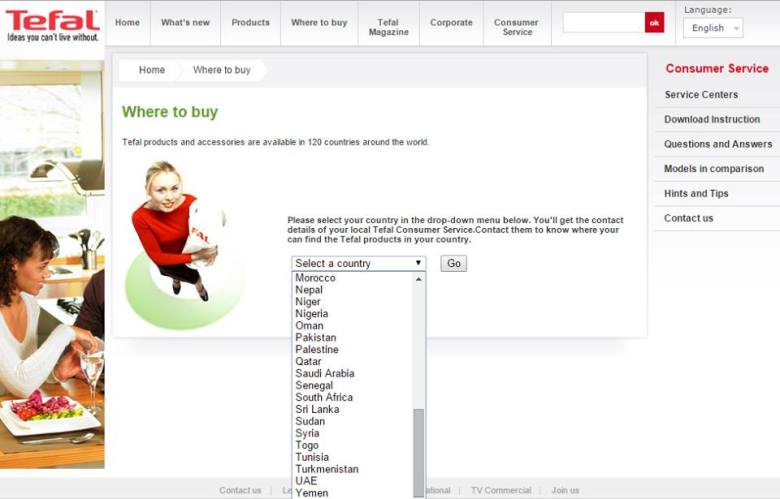Click the woman in red image
The width and height of the screenshot is (780, 499).
184,244
